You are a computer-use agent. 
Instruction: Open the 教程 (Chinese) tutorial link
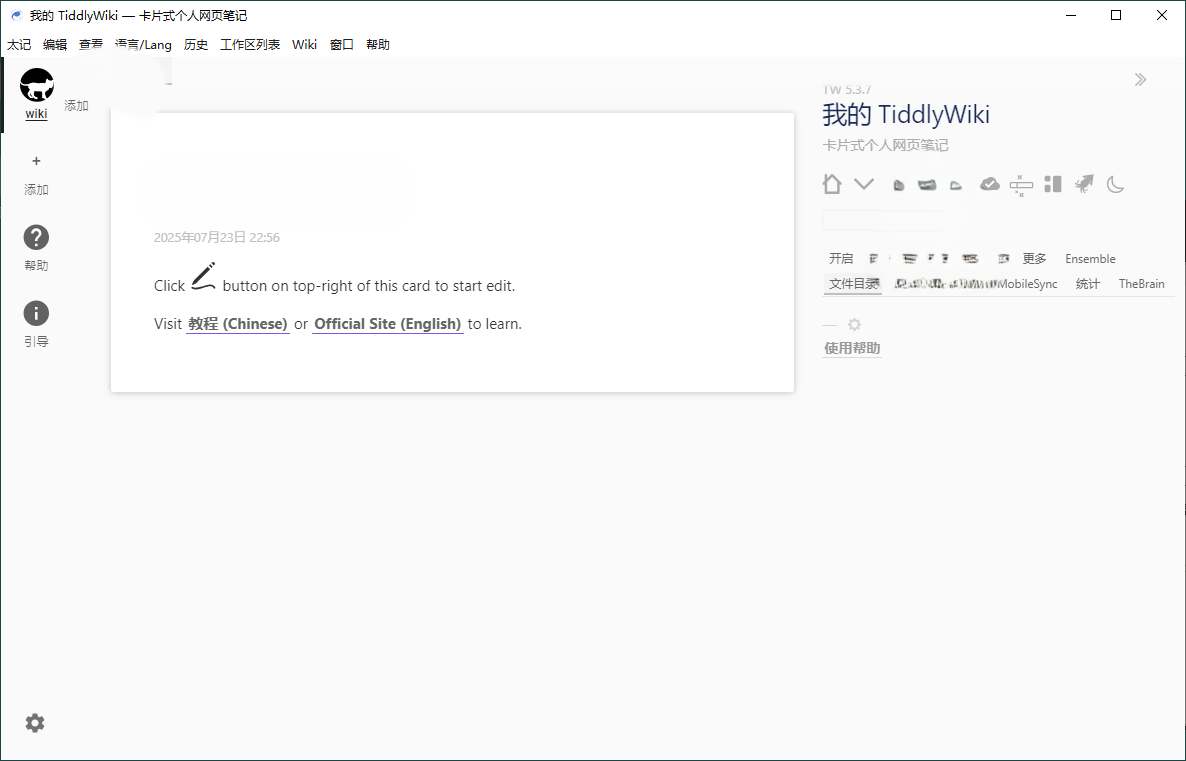pyautogui.click(x=238, y=324)
